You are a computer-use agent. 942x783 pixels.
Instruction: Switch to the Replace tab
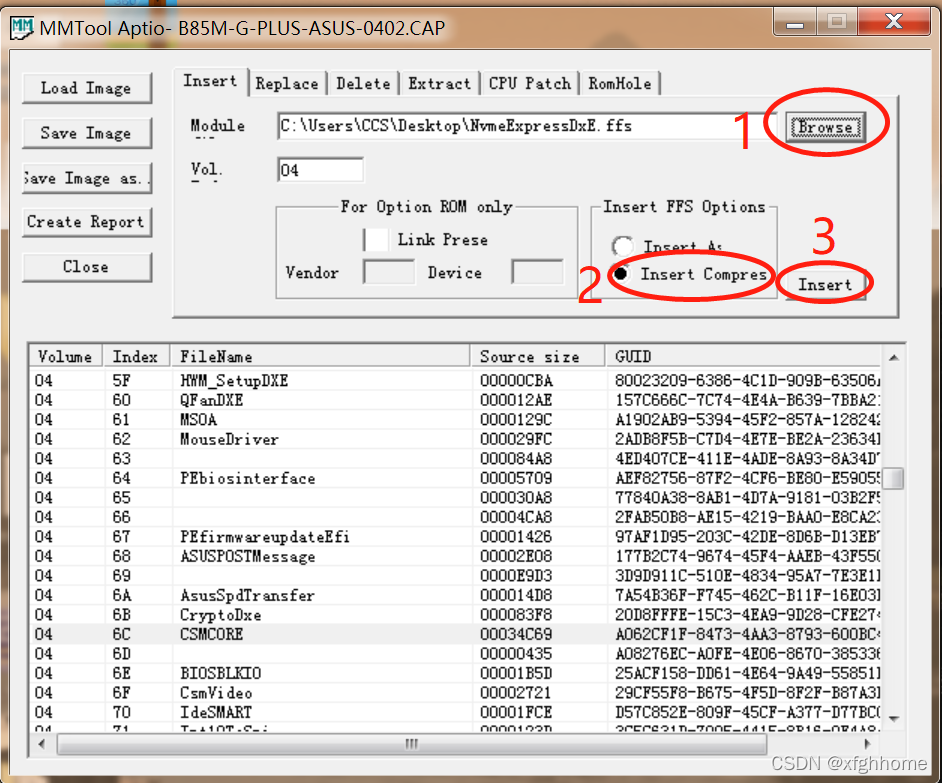coord(287,84)
